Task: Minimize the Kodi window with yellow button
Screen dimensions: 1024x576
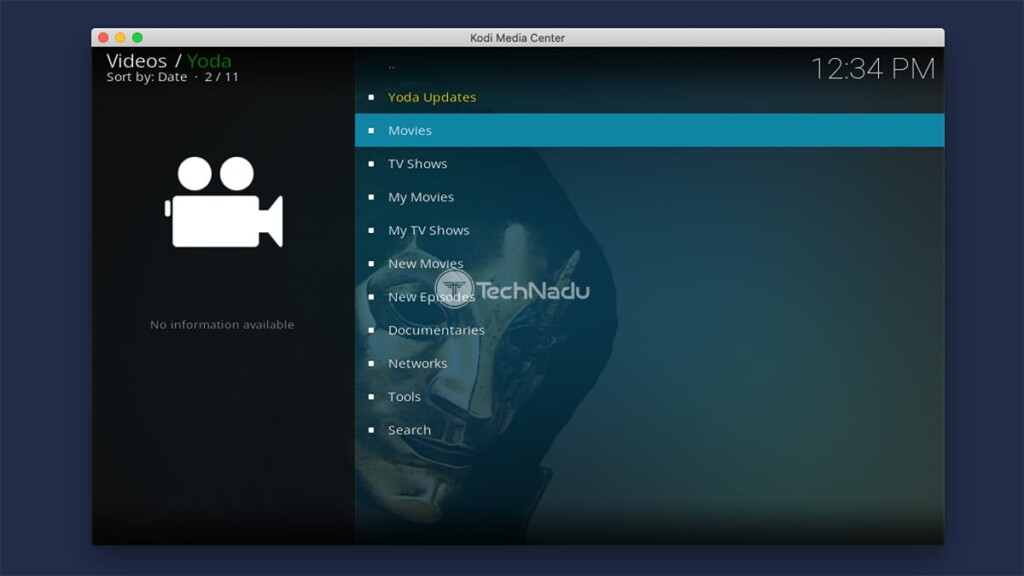Action: click(120, 38)
